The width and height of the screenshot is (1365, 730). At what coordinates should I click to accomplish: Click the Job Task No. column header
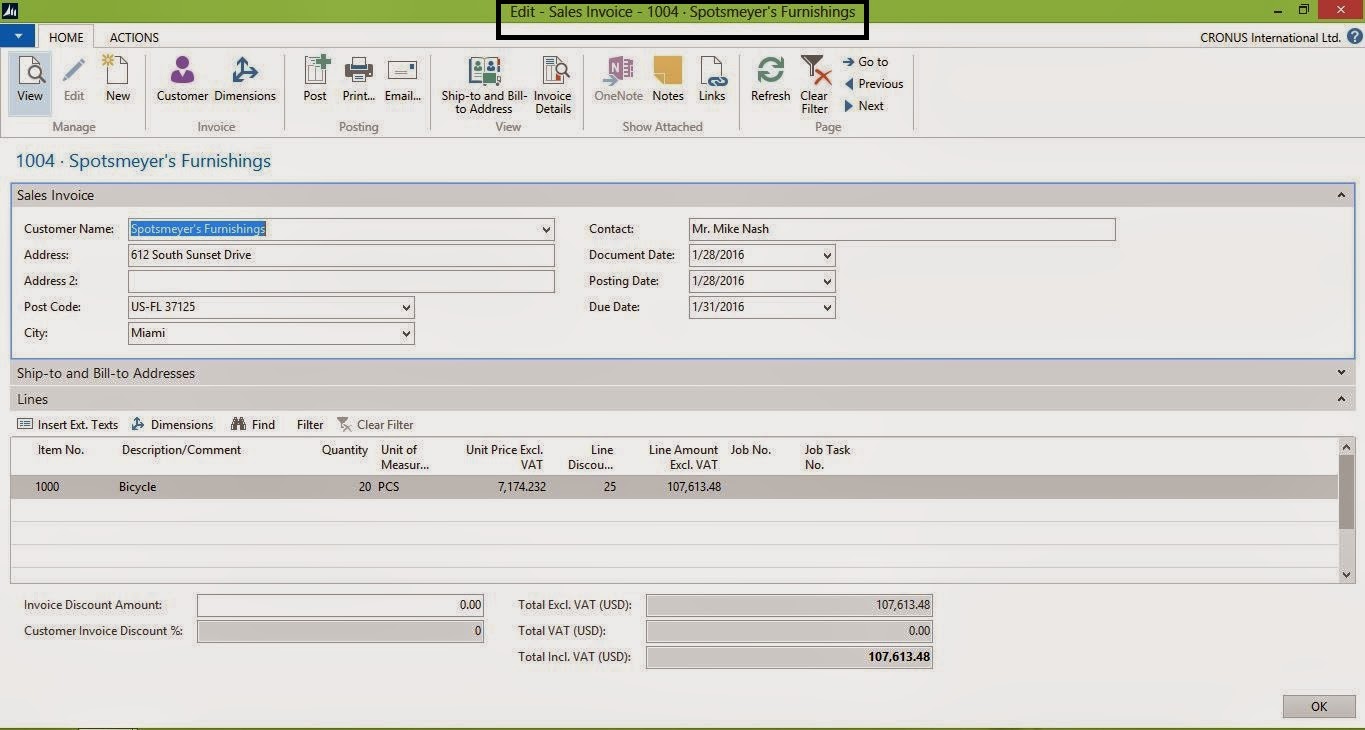(828, 457)
